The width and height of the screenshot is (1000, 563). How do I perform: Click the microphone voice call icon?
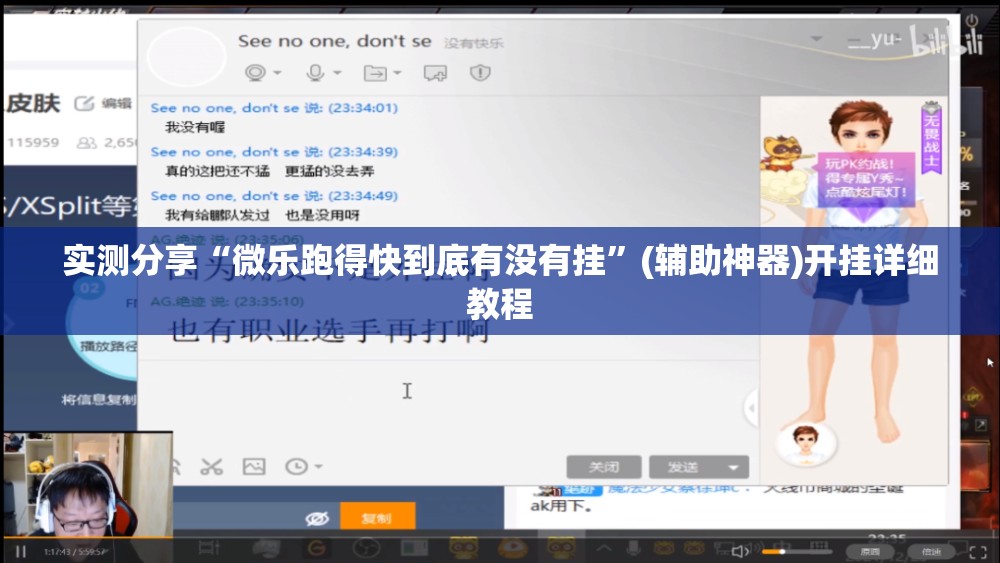(315, 73)
